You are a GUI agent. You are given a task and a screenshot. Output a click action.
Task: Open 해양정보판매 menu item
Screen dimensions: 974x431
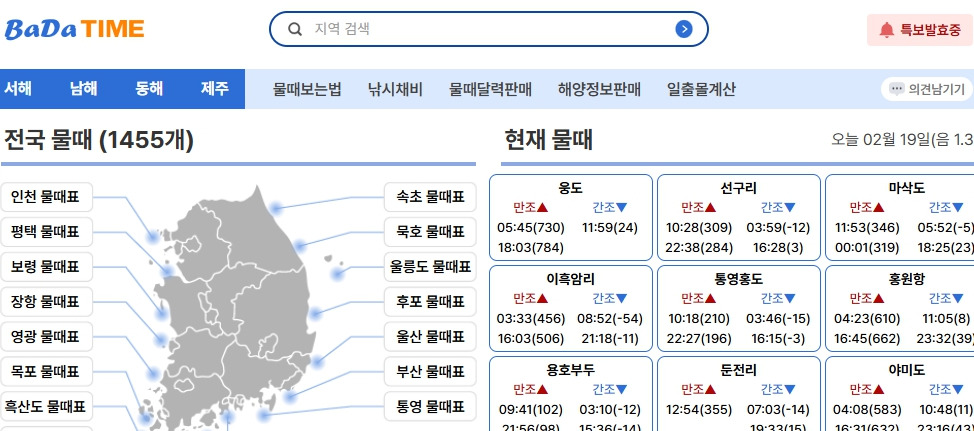[599, 89]
